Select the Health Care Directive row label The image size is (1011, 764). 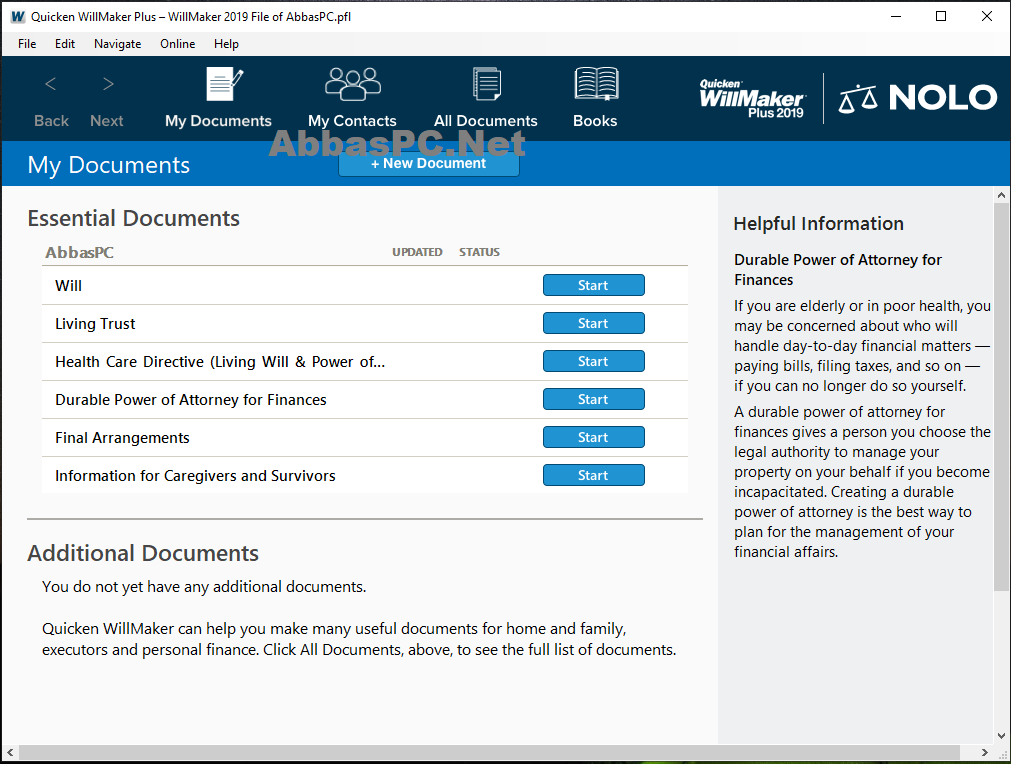point(220,362)
